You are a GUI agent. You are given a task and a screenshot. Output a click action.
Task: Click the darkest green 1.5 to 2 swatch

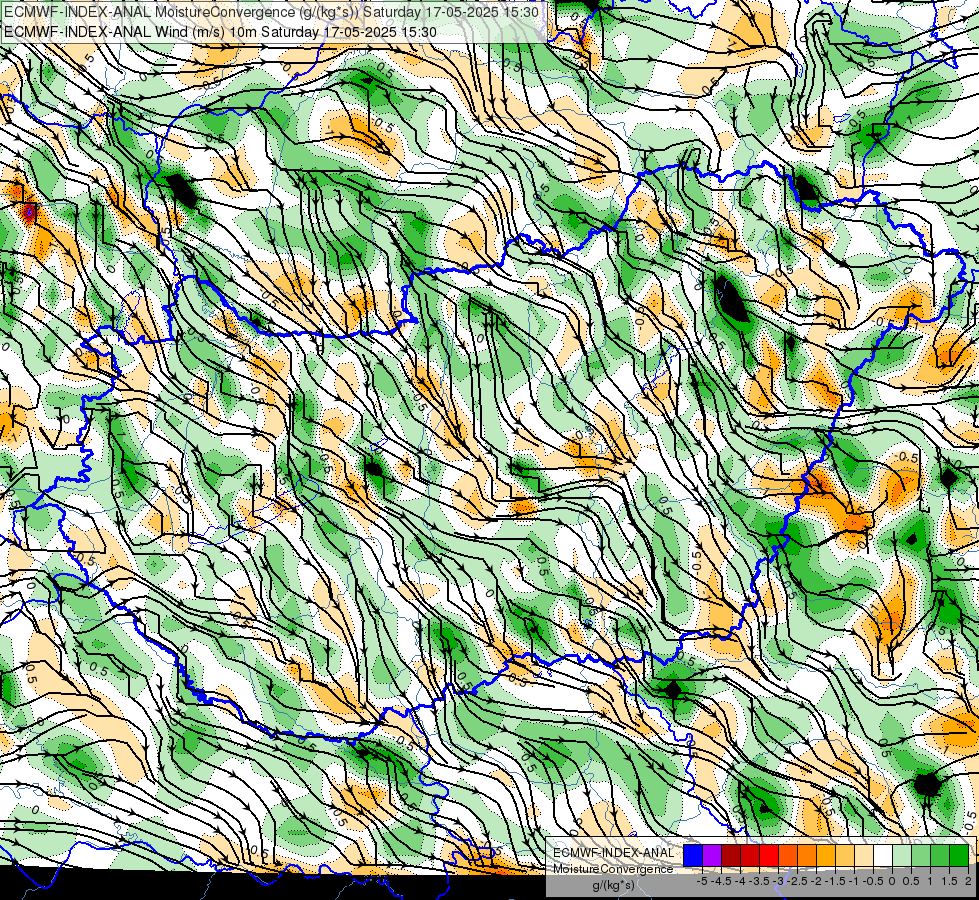coord(959,855)
